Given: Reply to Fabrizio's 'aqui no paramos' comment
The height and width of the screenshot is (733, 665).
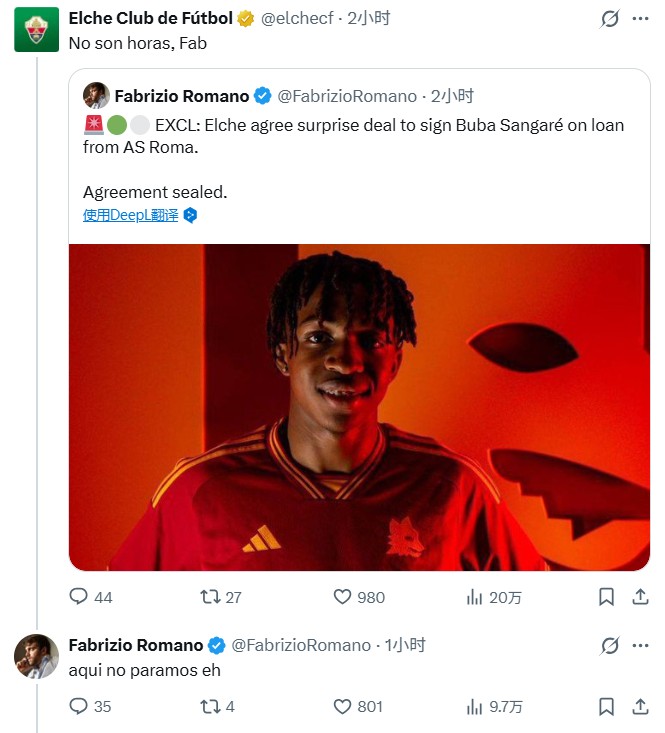Looking at the screenshot, I should (79, 706).
